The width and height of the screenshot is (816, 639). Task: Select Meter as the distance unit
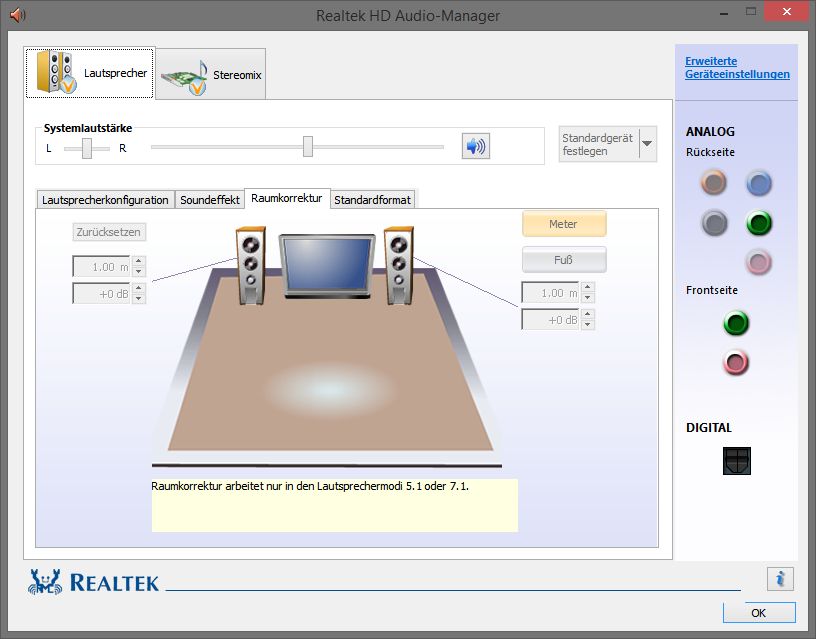564,224
